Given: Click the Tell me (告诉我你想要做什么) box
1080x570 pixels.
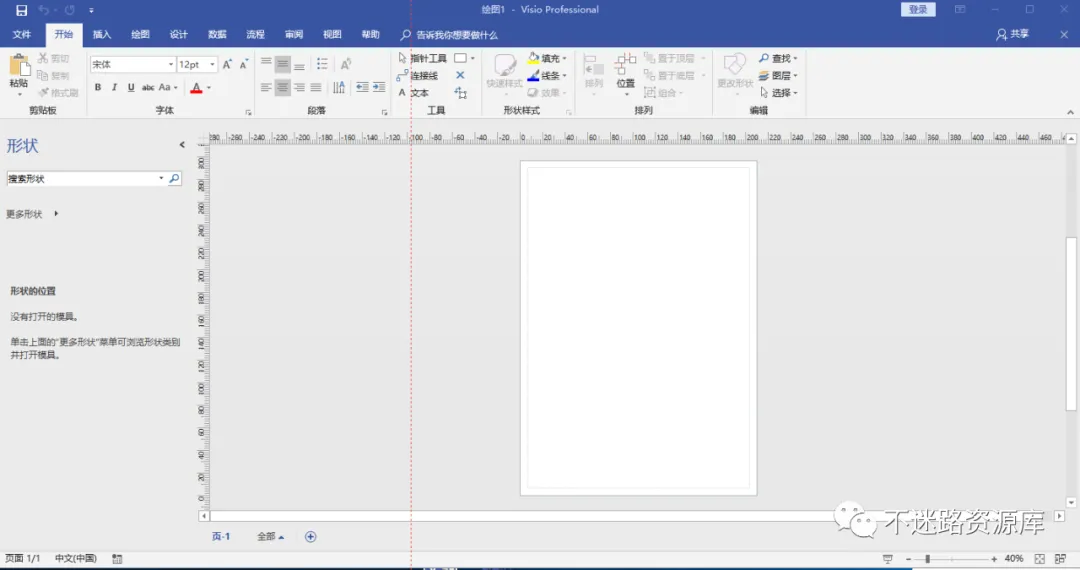Looking at the screenshot, I should tap(449, 35).
